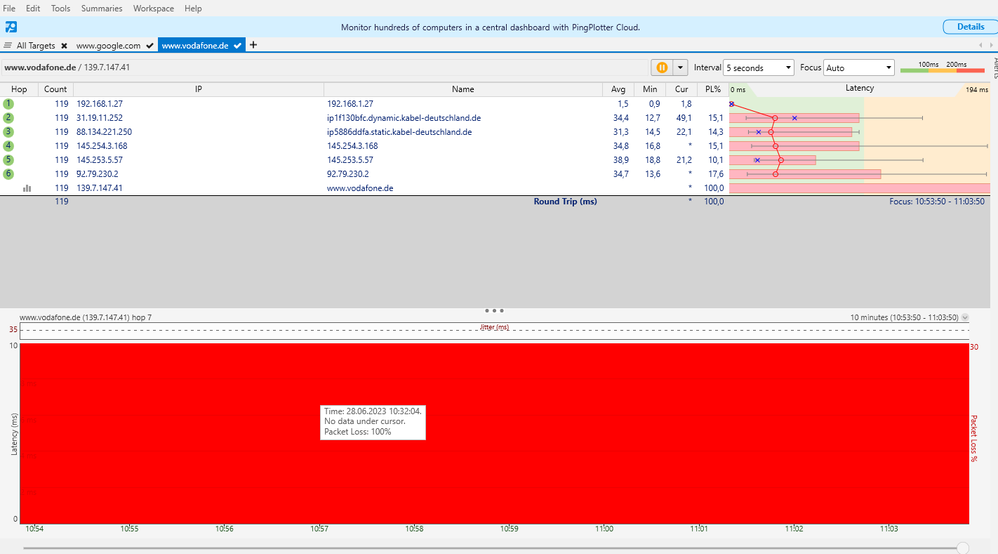This screenshot has height=554, width=998.
Task: Select hop 4 green circle icon
Action: coord(8,146)
